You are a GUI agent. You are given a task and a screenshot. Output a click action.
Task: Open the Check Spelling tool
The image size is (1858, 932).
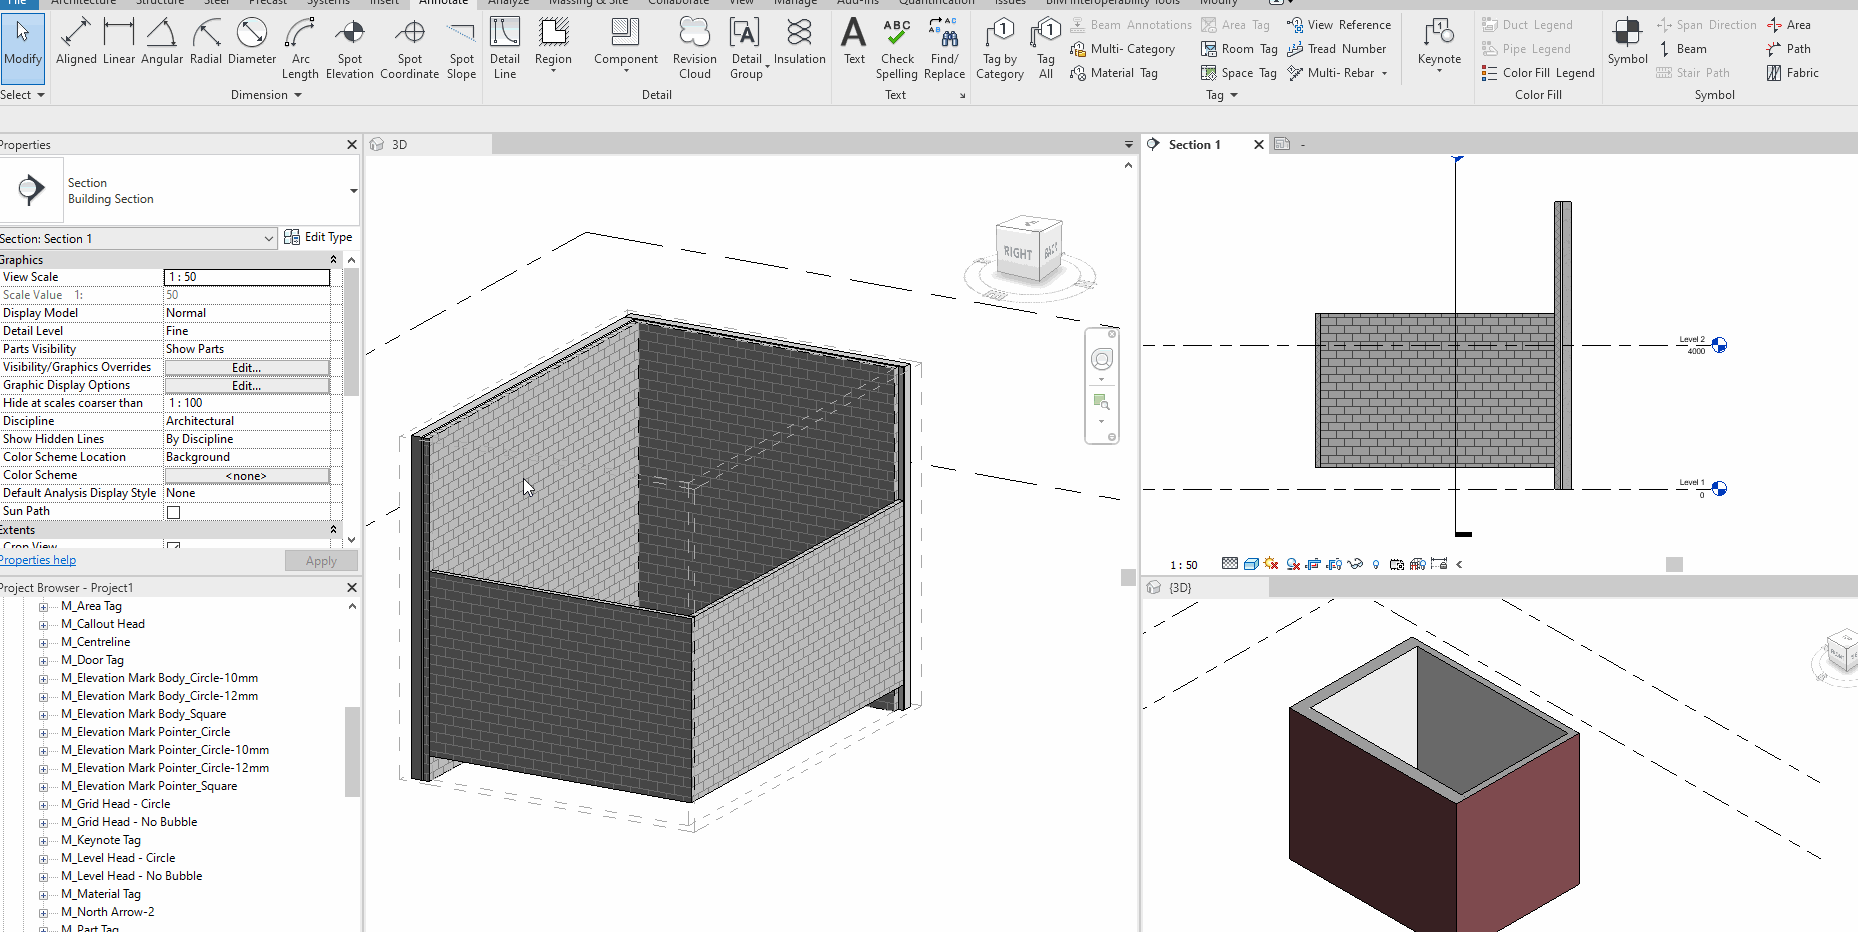click(x=896, y=47)
